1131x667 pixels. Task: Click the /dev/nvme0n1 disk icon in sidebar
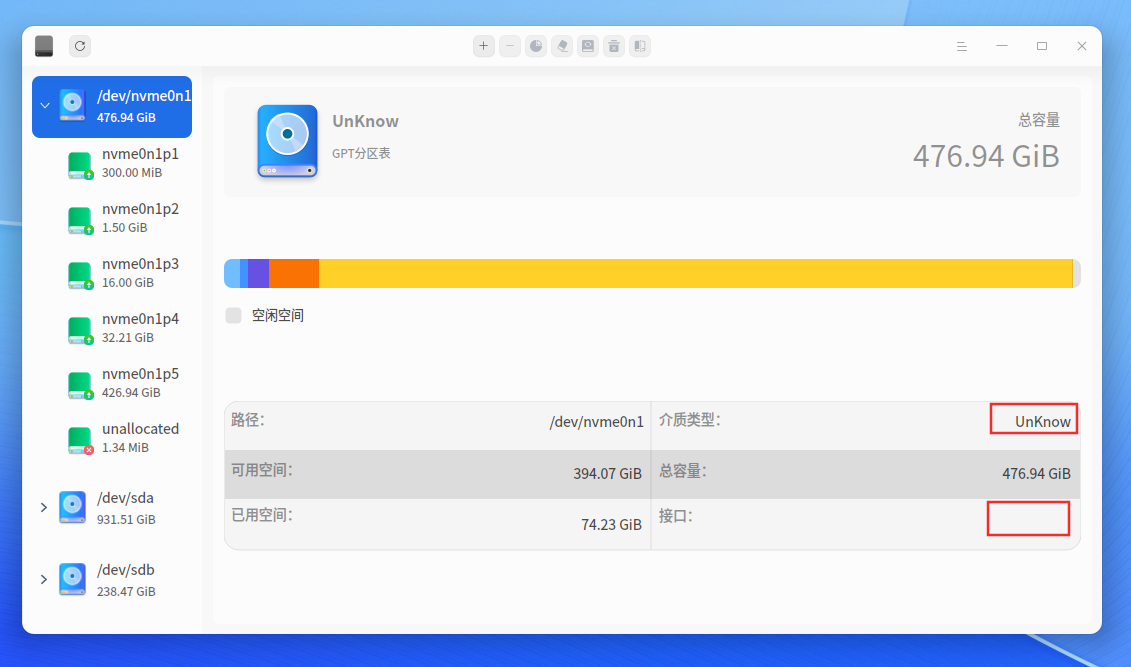coord(72,106)
